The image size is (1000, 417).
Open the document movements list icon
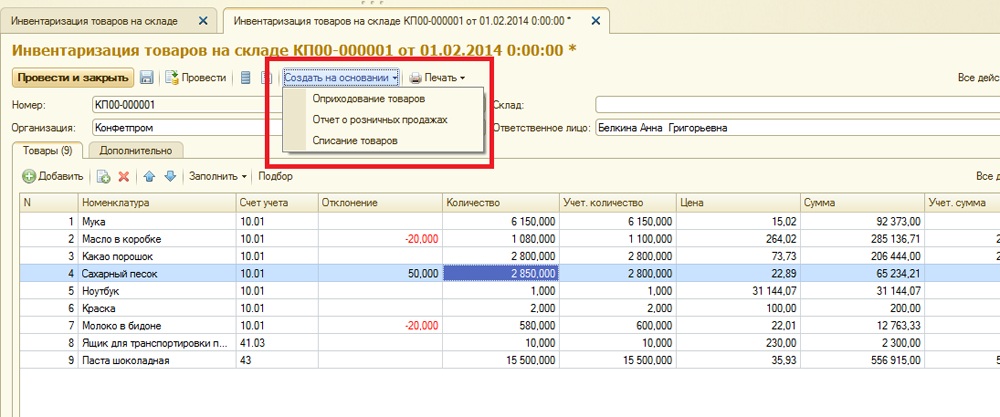click(x=247, y=78)
